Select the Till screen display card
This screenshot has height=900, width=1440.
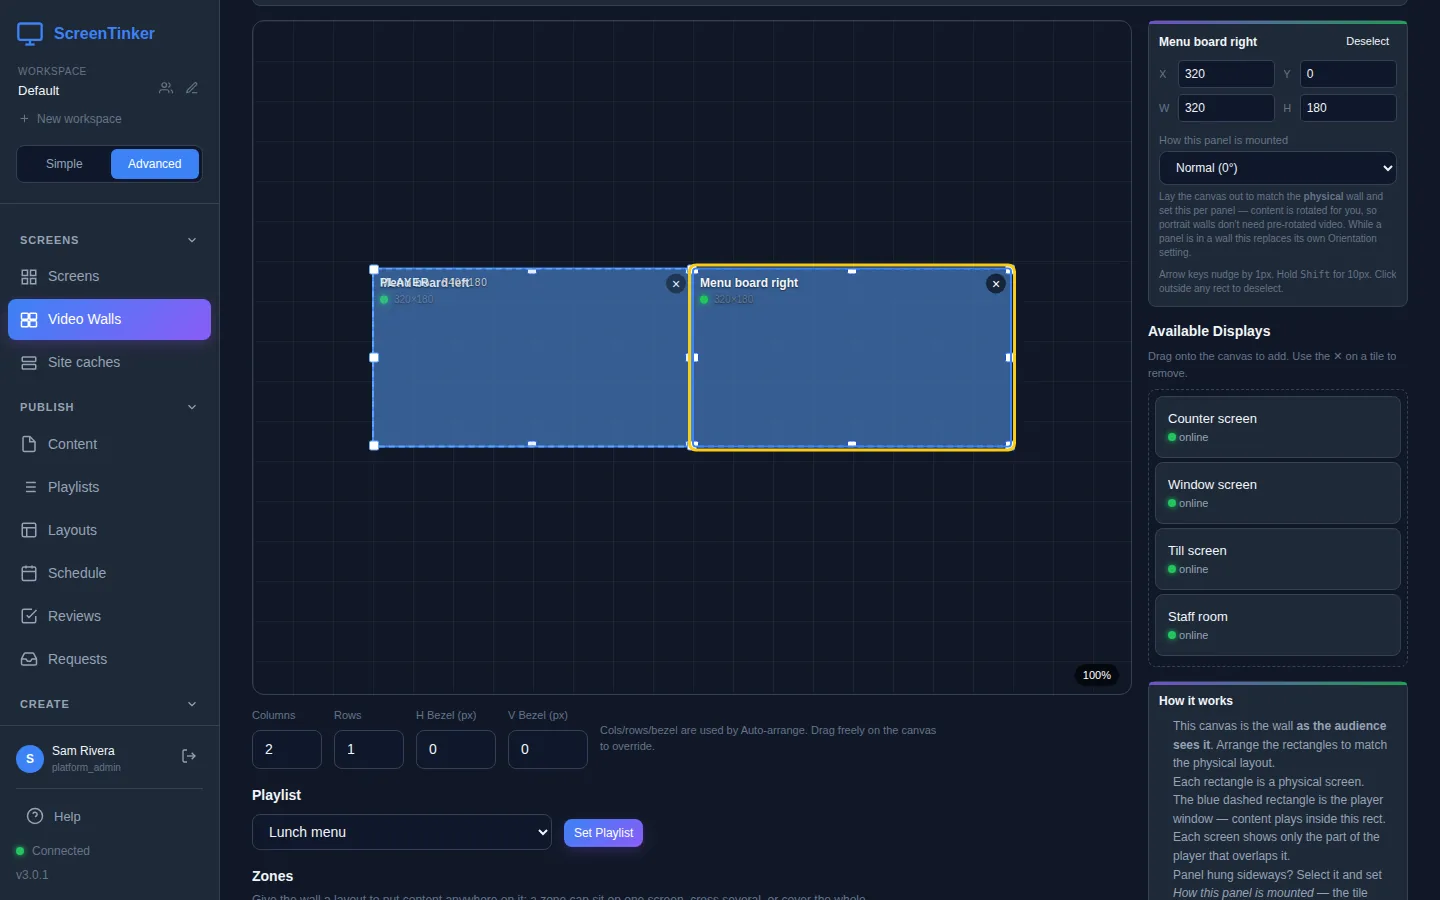tap(1278, 559)
